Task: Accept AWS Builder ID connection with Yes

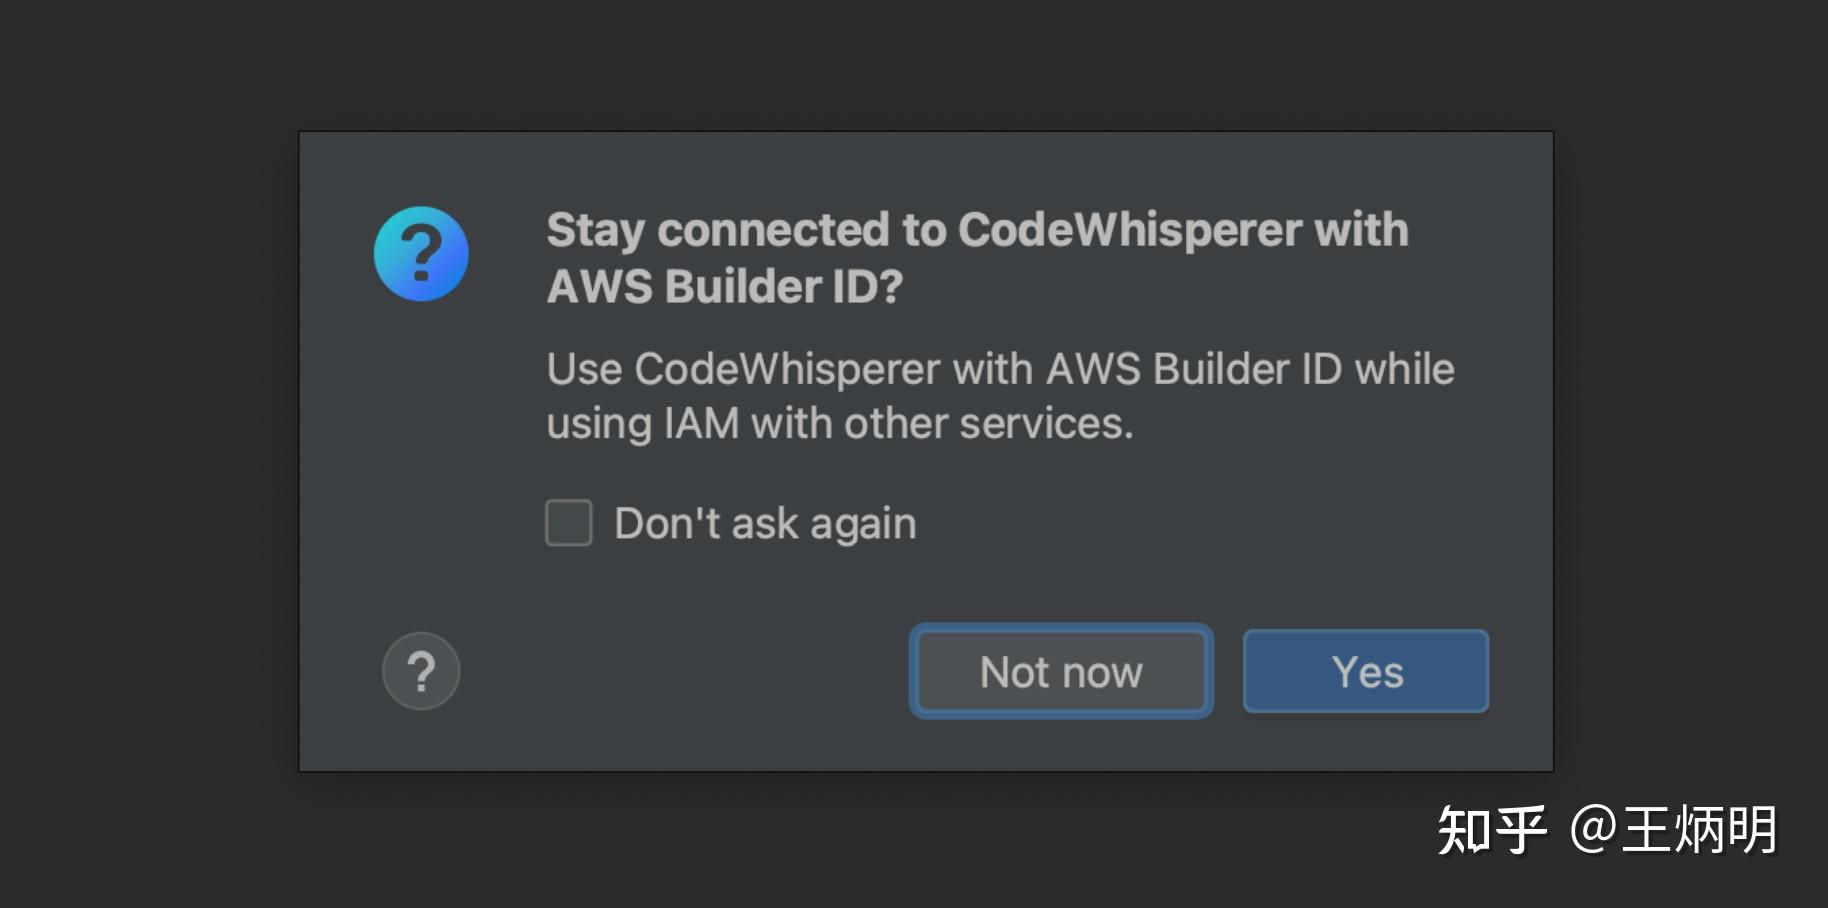Action: click(x=1364, y=671)
